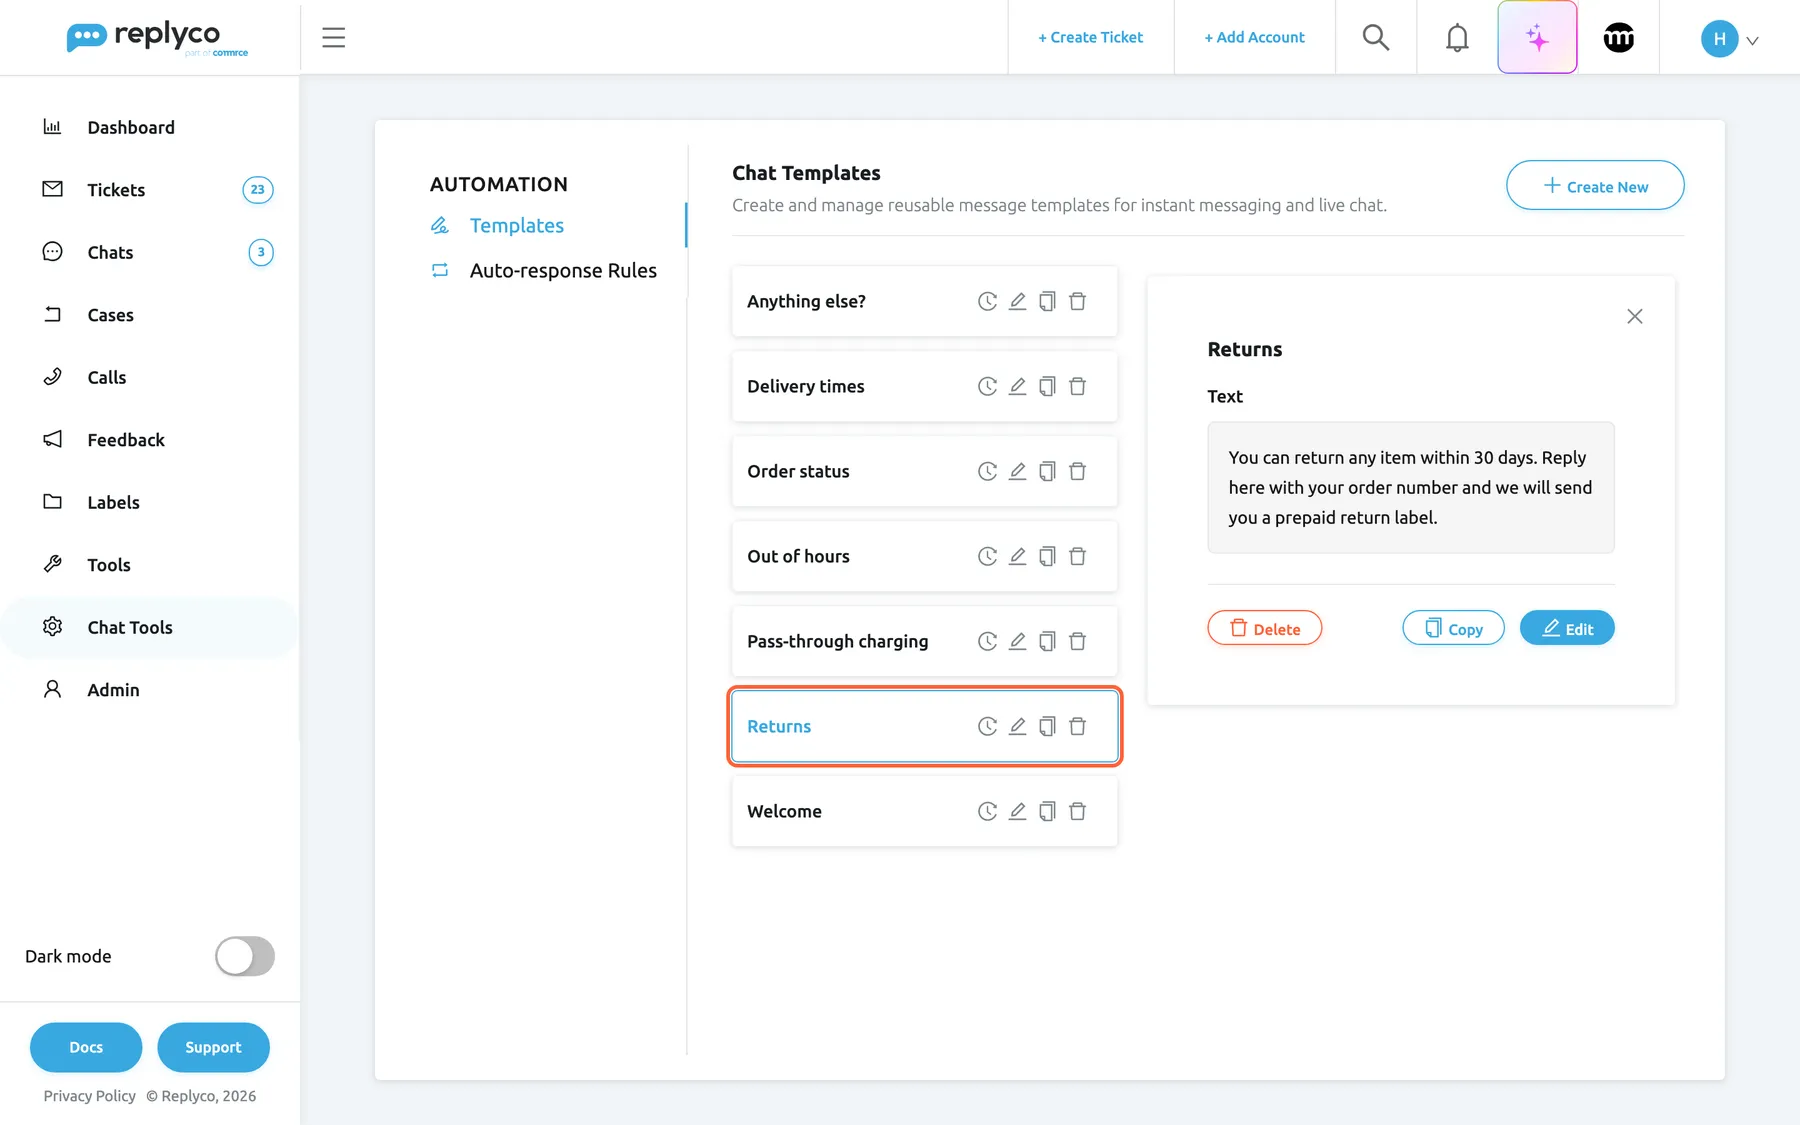
Task: Delete the Out of hours template
Action: click(x=1077, y=556)
